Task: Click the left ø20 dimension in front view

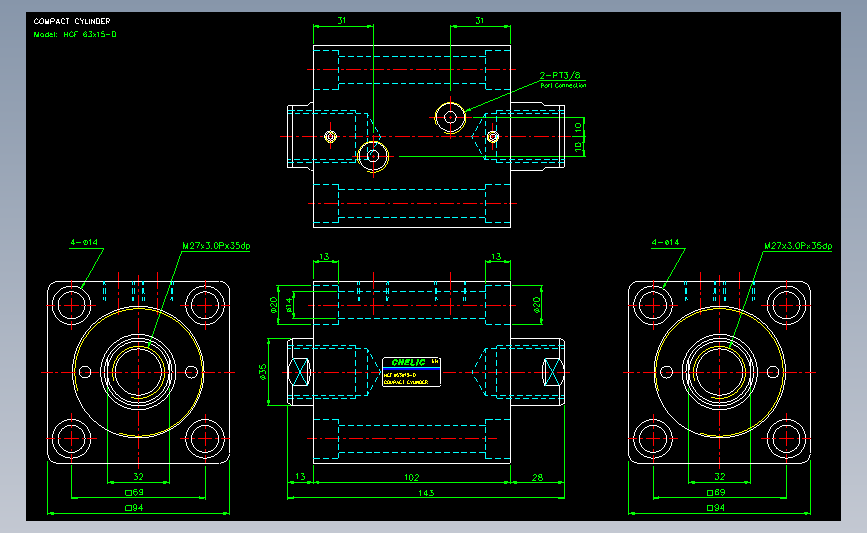Action: 273,305
